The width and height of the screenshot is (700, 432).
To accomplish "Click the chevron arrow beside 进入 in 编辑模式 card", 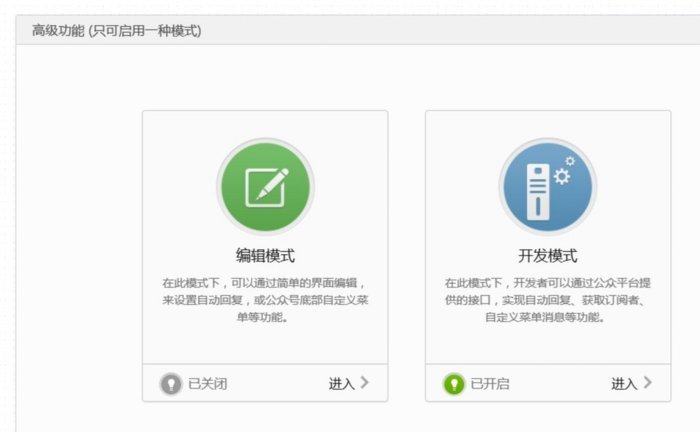I will tap(365, 382).
